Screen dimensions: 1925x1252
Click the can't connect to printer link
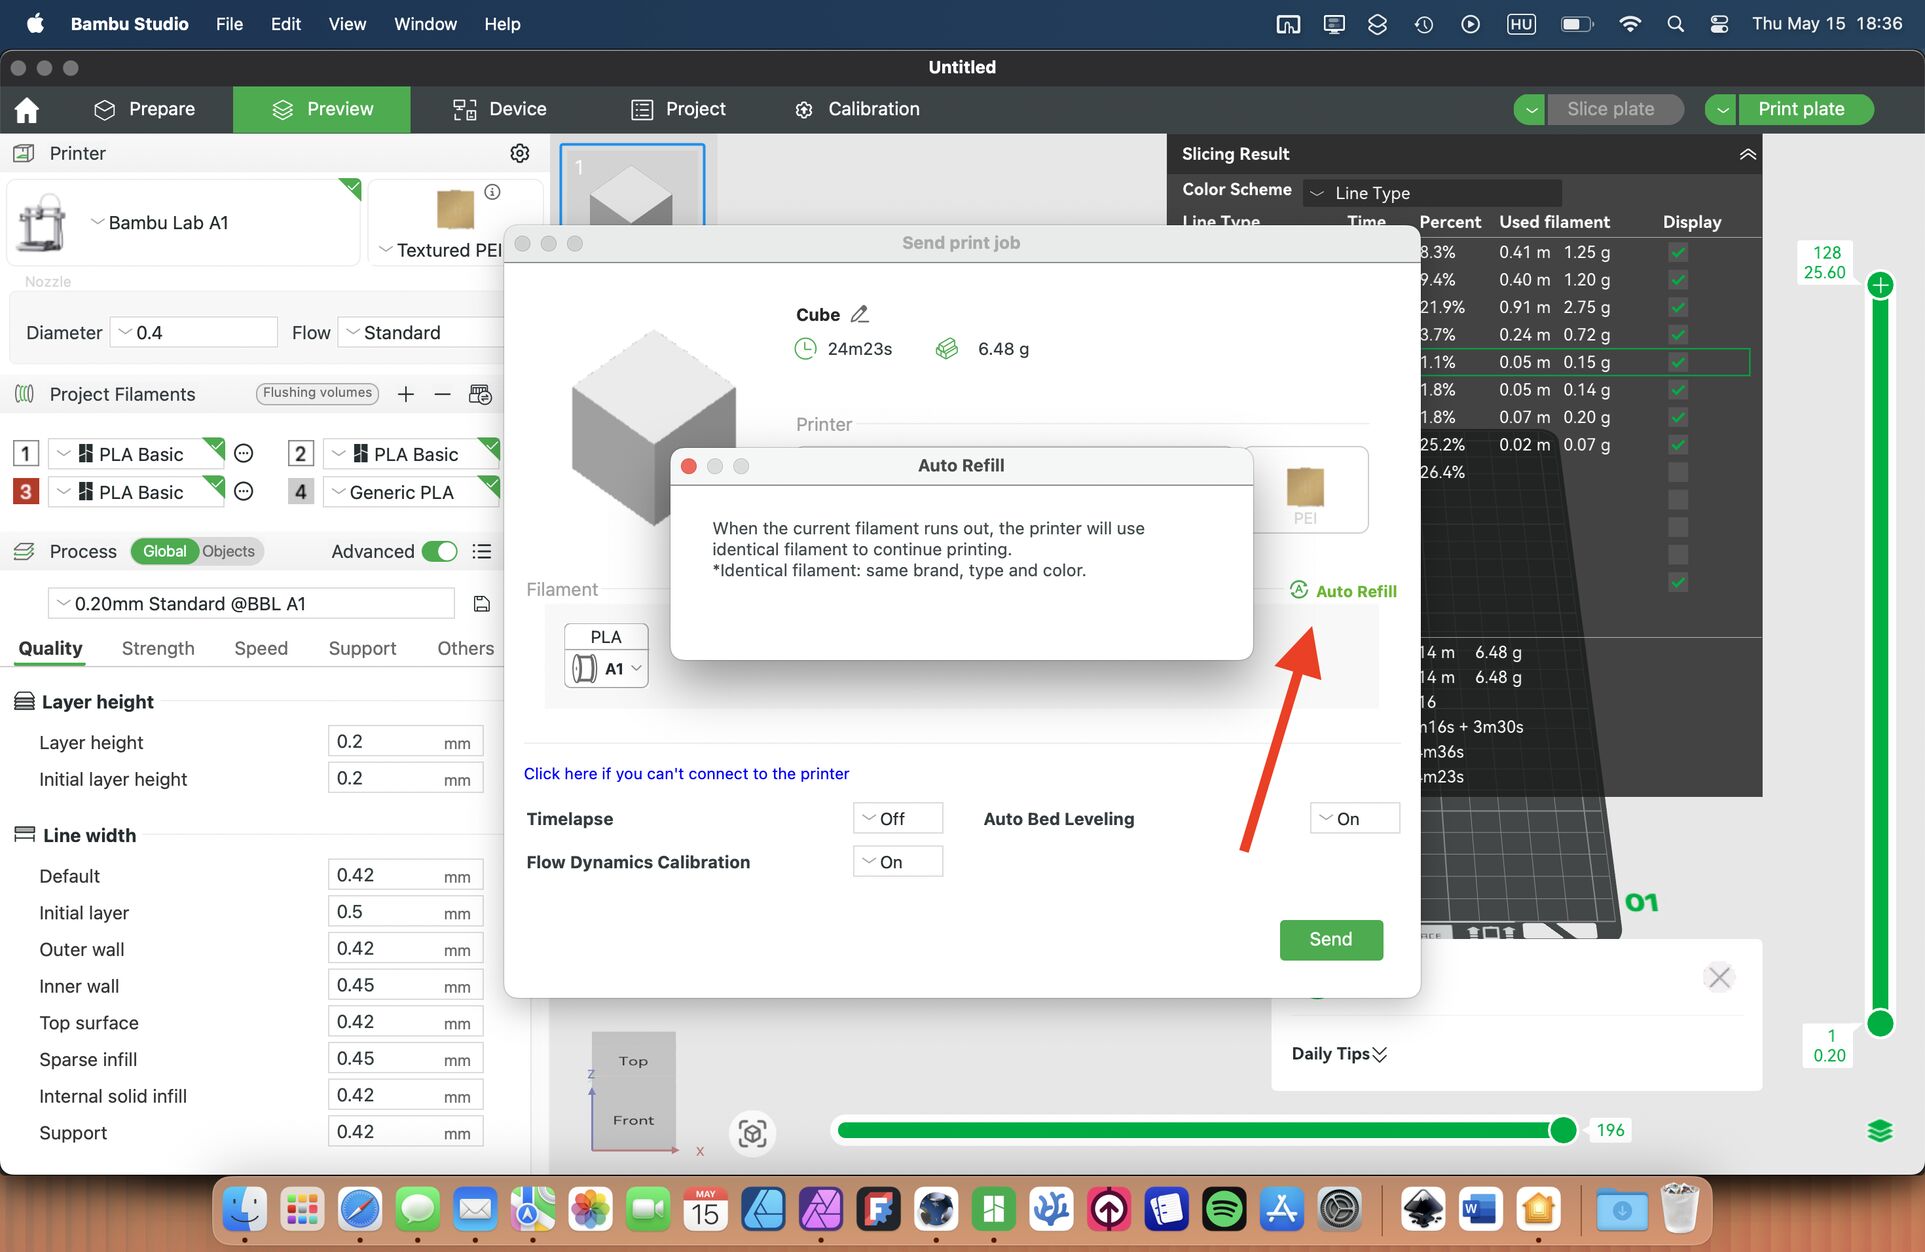click(x=686, y=773)
